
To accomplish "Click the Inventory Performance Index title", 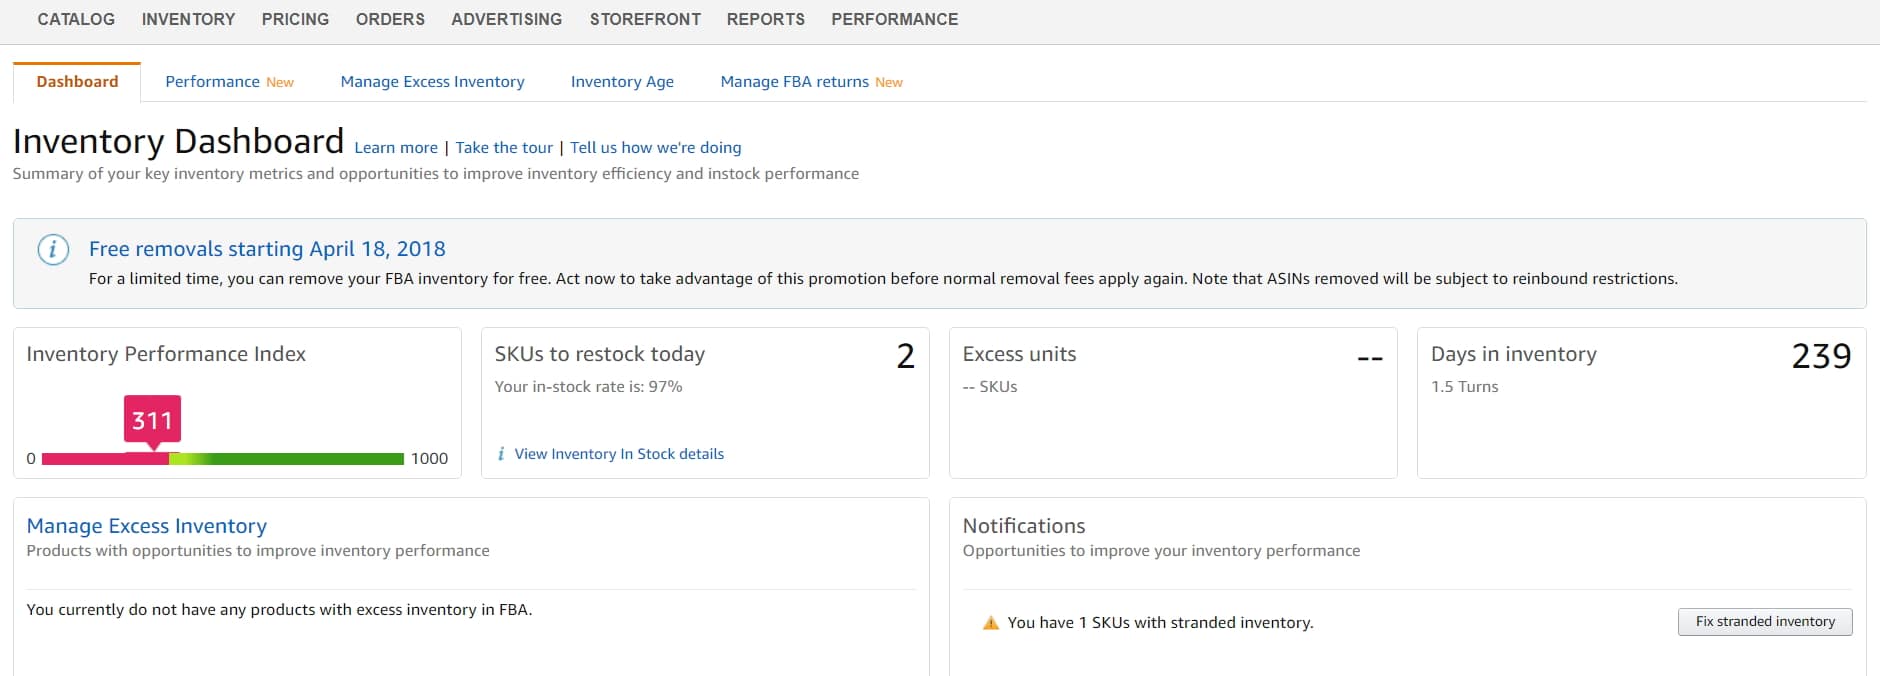I will click(166, 354).
